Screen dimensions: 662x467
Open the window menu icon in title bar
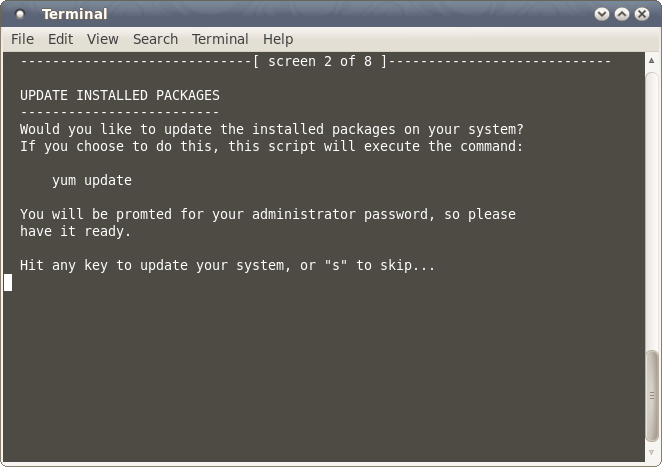pos(20,14)
